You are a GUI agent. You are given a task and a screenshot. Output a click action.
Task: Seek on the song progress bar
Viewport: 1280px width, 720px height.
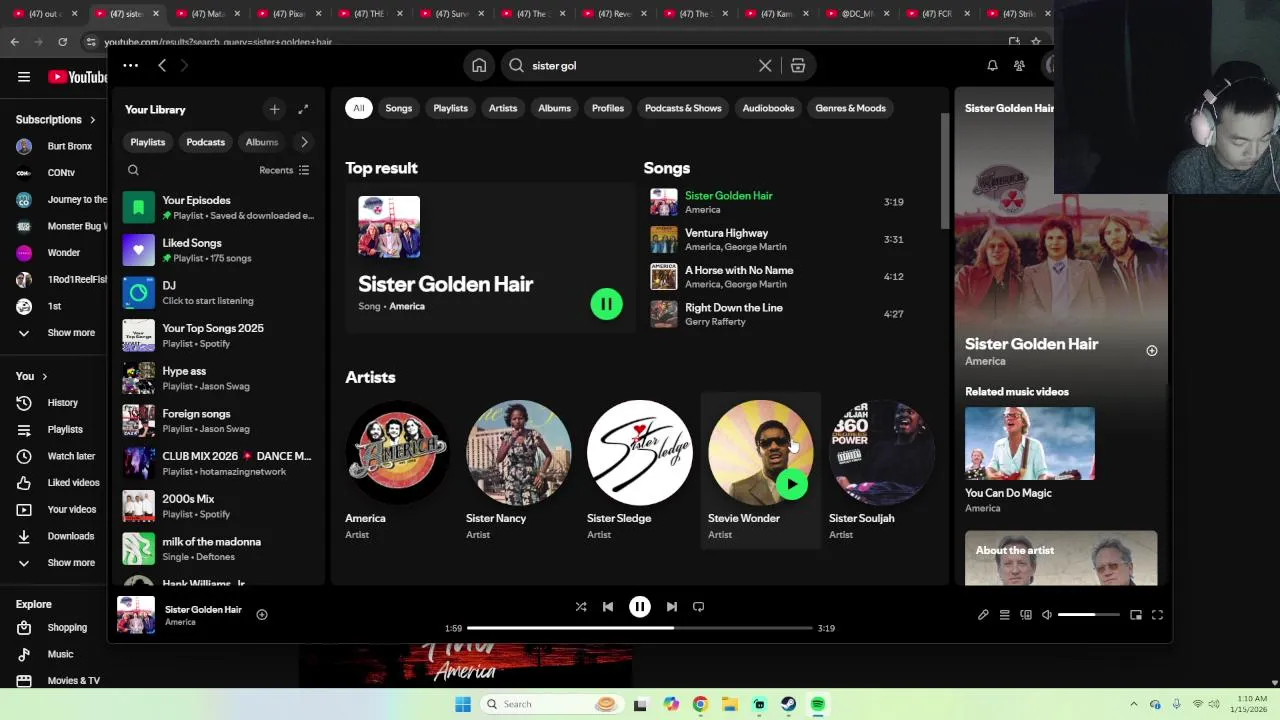(x=640, y=628)
